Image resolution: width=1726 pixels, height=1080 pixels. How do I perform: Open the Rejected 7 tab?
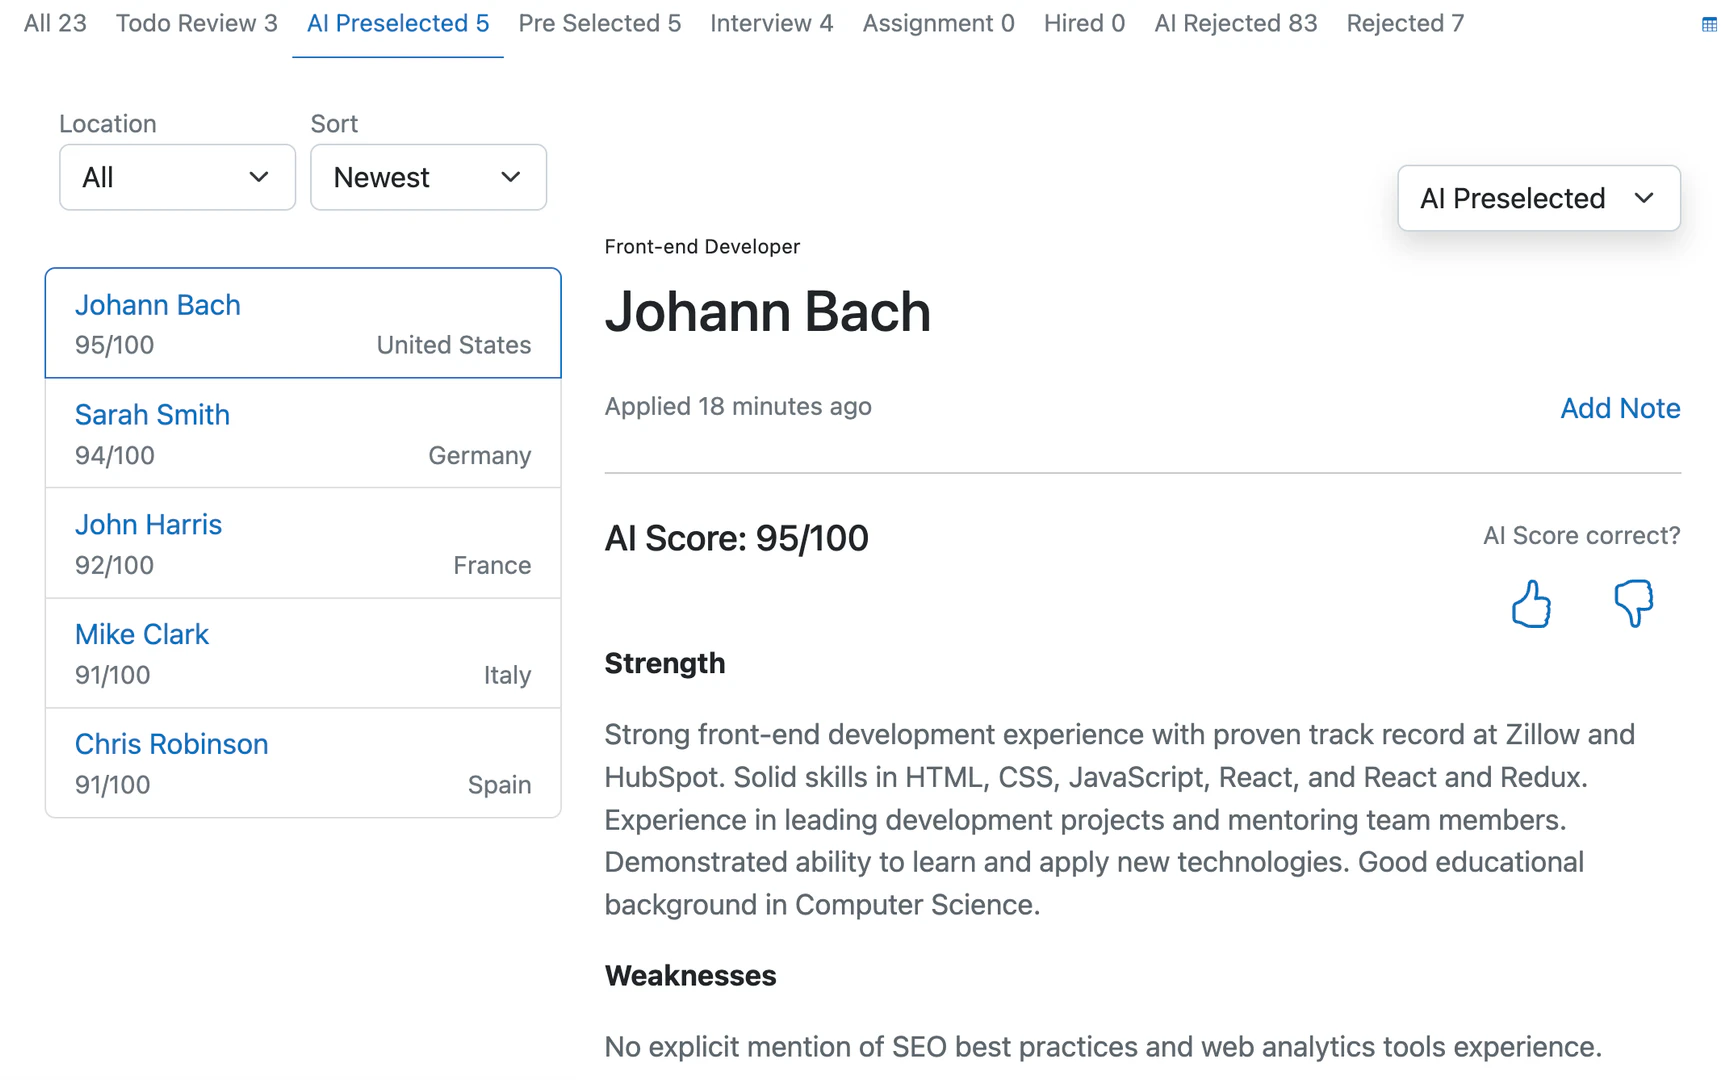1404,23
